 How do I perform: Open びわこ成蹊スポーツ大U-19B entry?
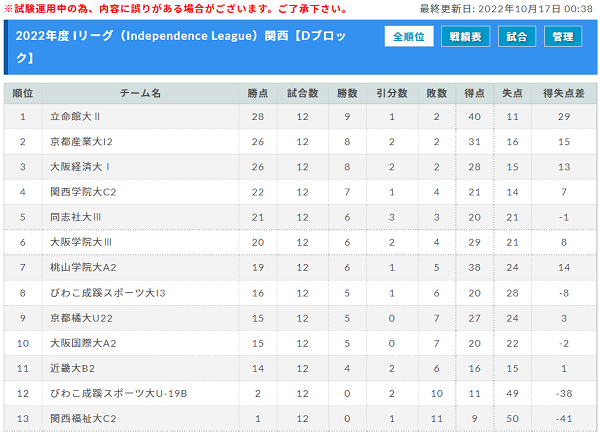click(x=119, y=393)
